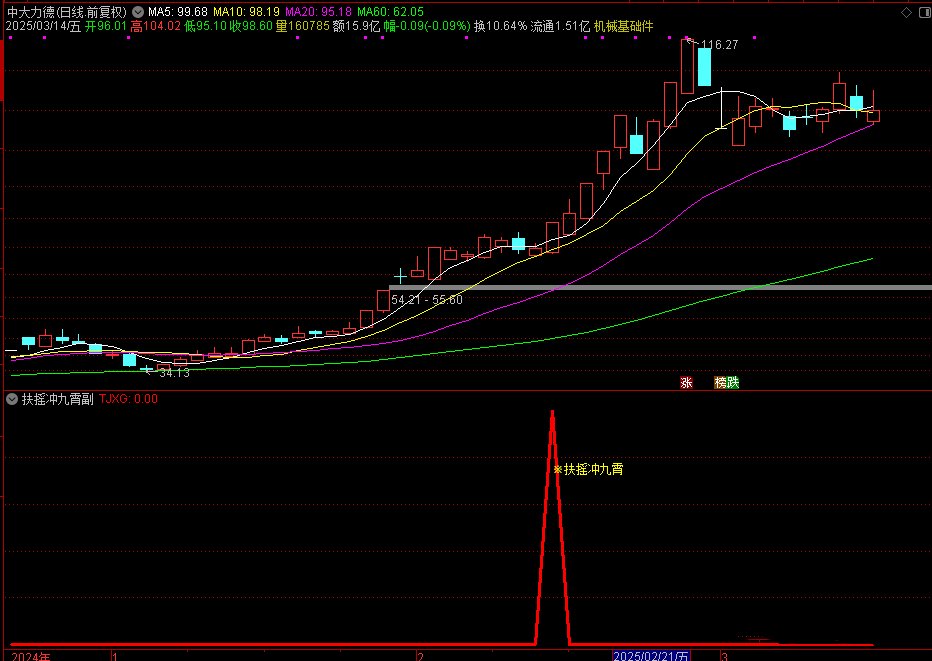The width and height of the screenshot is (932, 661).
Task: Click the 扶摇冲九霄副 indicator name
Action: [57, 398]
